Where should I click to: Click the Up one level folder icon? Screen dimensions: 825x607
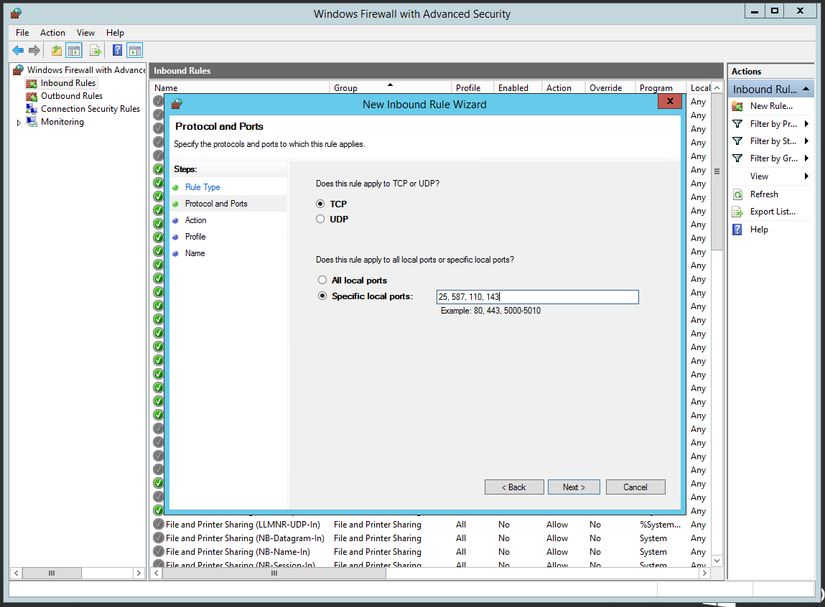pos(56,50)
